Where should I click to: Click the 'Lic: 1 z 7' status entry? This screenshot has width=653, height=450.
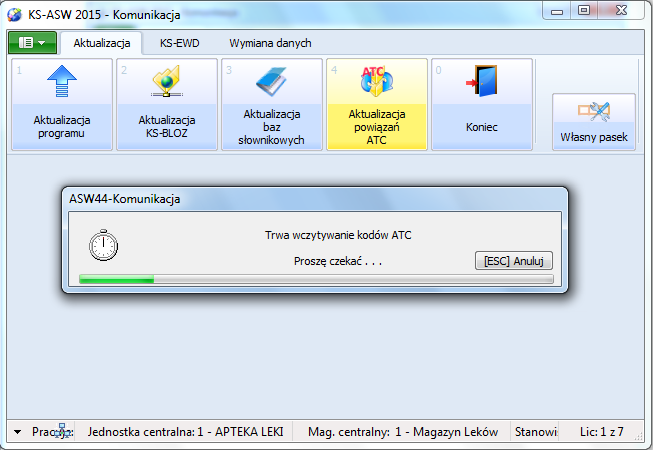click(602, 432)
